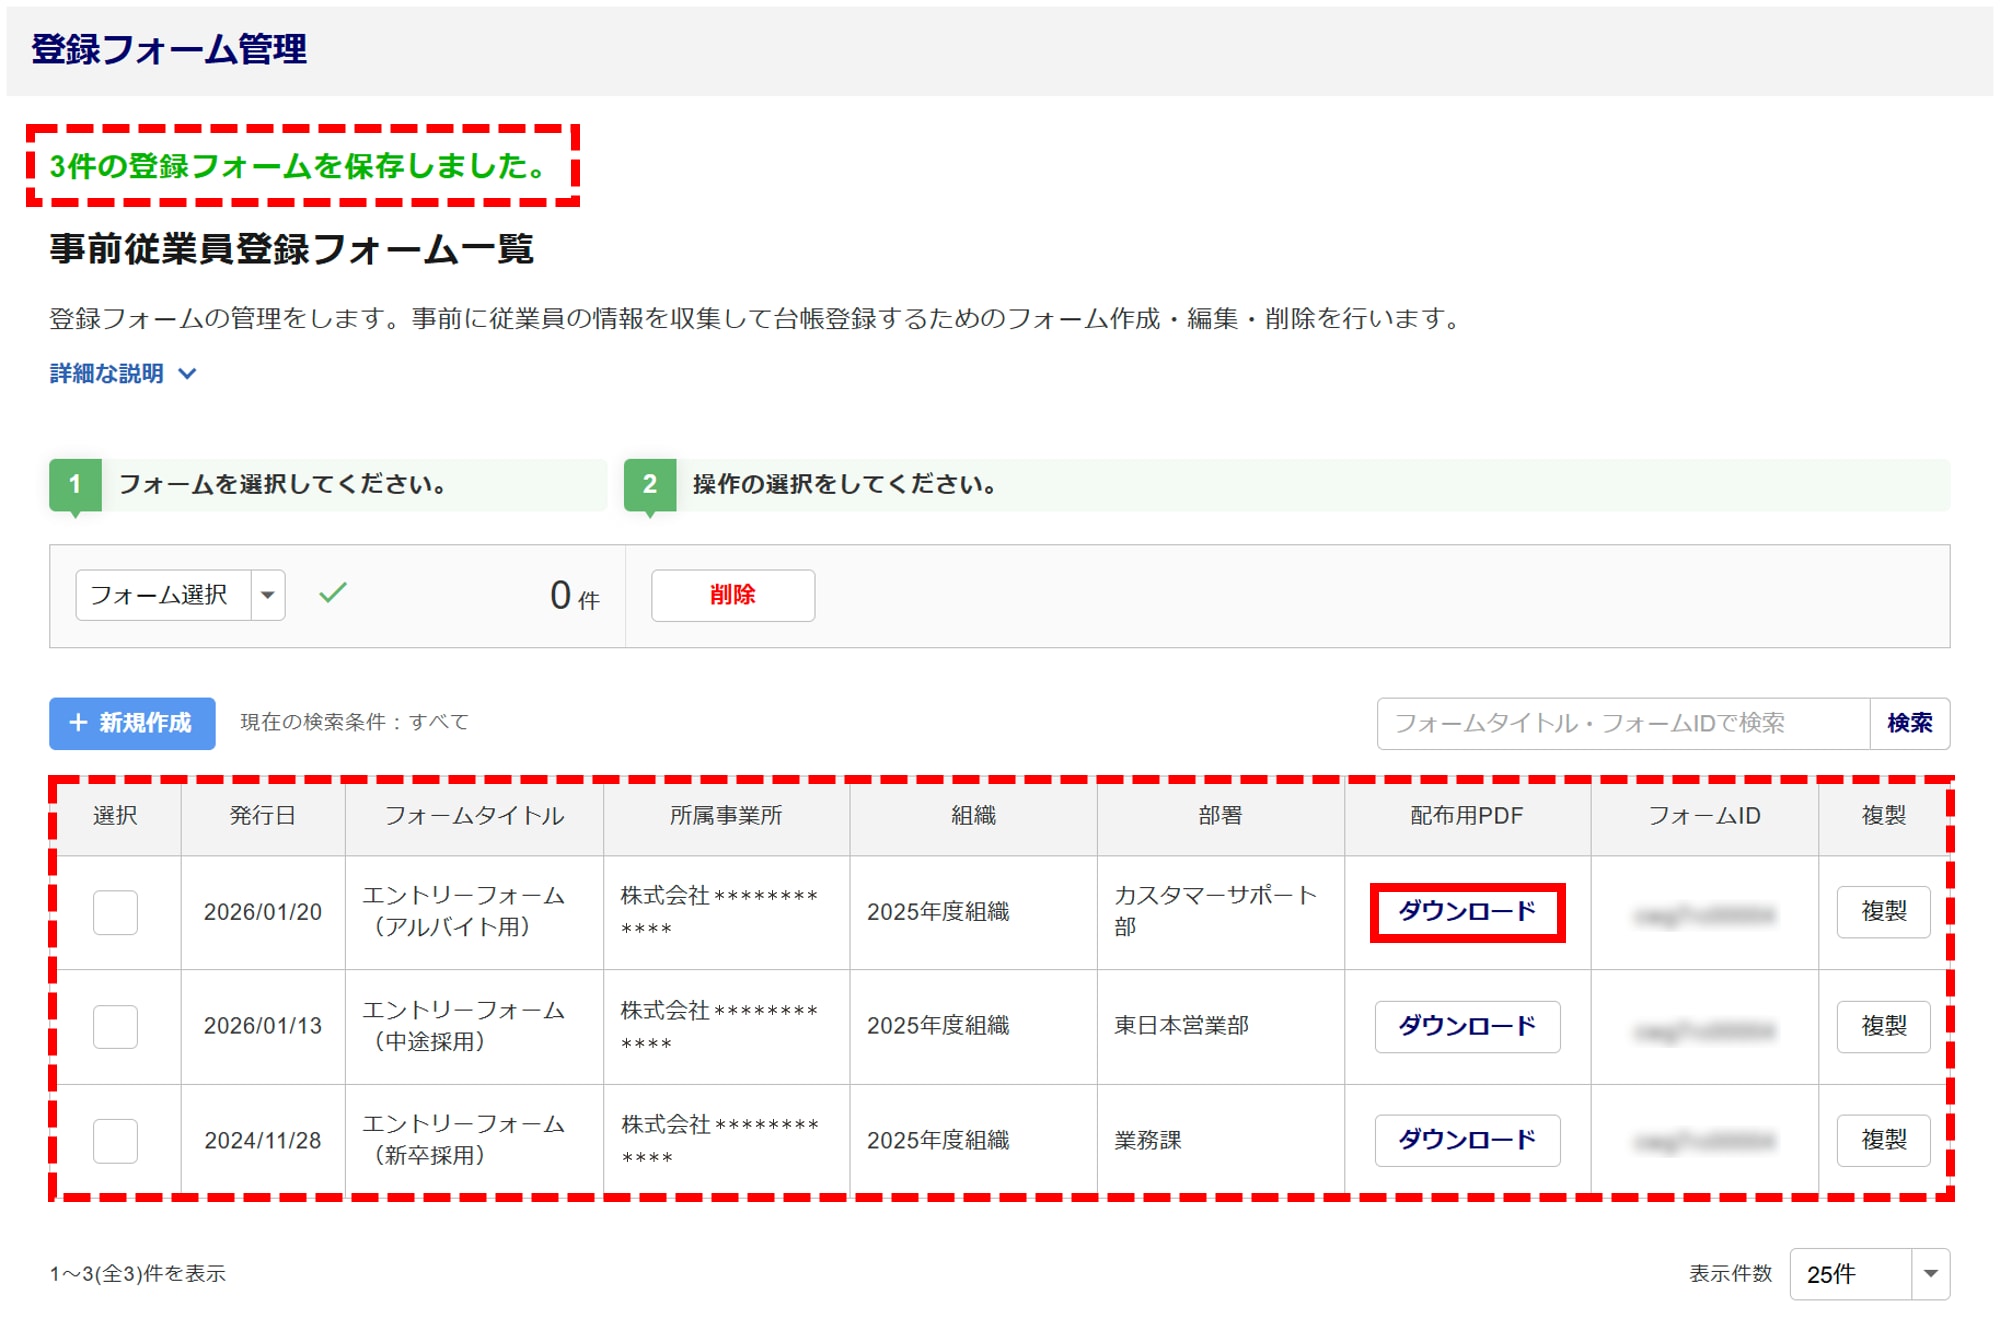Click the green checkmark icon beside フォーム選択
This screenshot has width=2000, height=1342.
[x=333, y=593]
